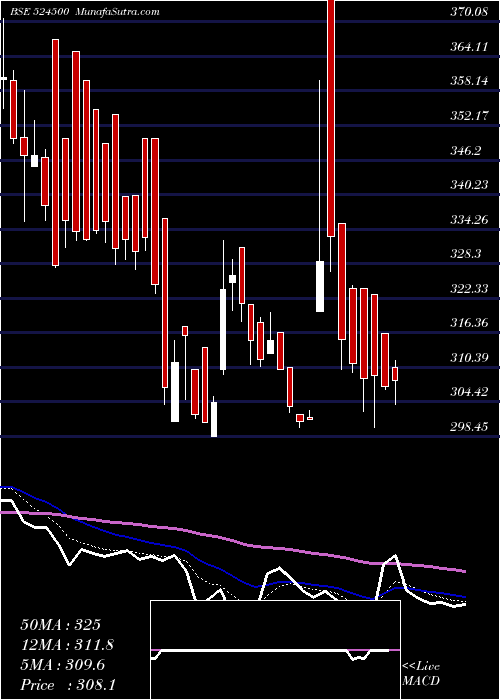Click the 298.45 price axis label
Viewport: 500px width, 700px height.
click(x=469, y=426)
